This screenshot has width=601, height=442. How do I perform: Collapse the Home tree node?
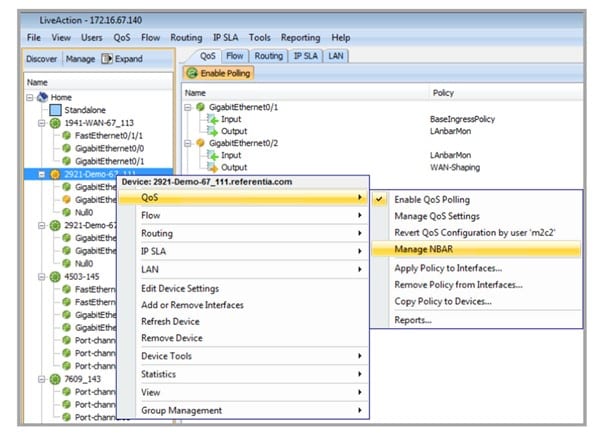coord(30,97)
